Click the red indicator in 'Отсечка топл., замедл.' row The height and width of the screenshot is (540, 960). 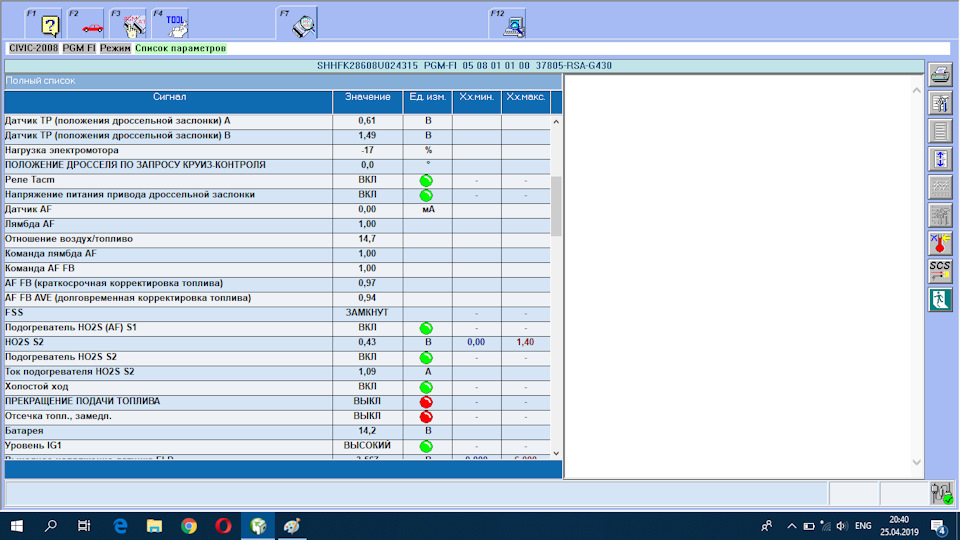[426, 417]
